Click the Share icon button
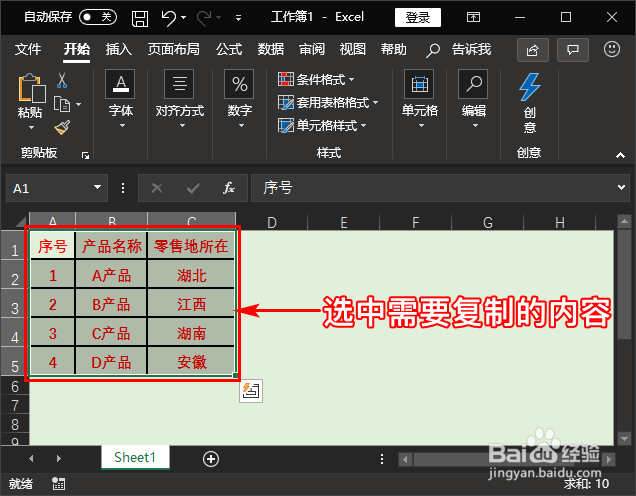Screen dimensions: 636x496 tap(533, 50)
